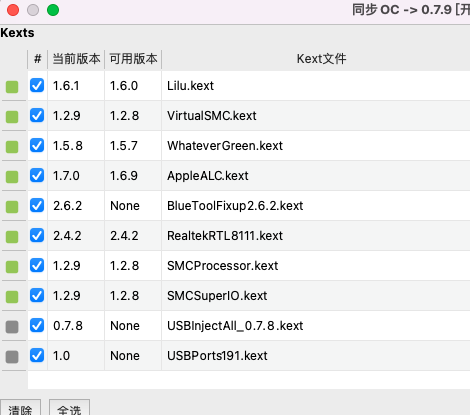The width and height of the screenshot is (470, 415).
Task: Click the green status square for SMCSuperIO.kext
Action: coord(12,297)
